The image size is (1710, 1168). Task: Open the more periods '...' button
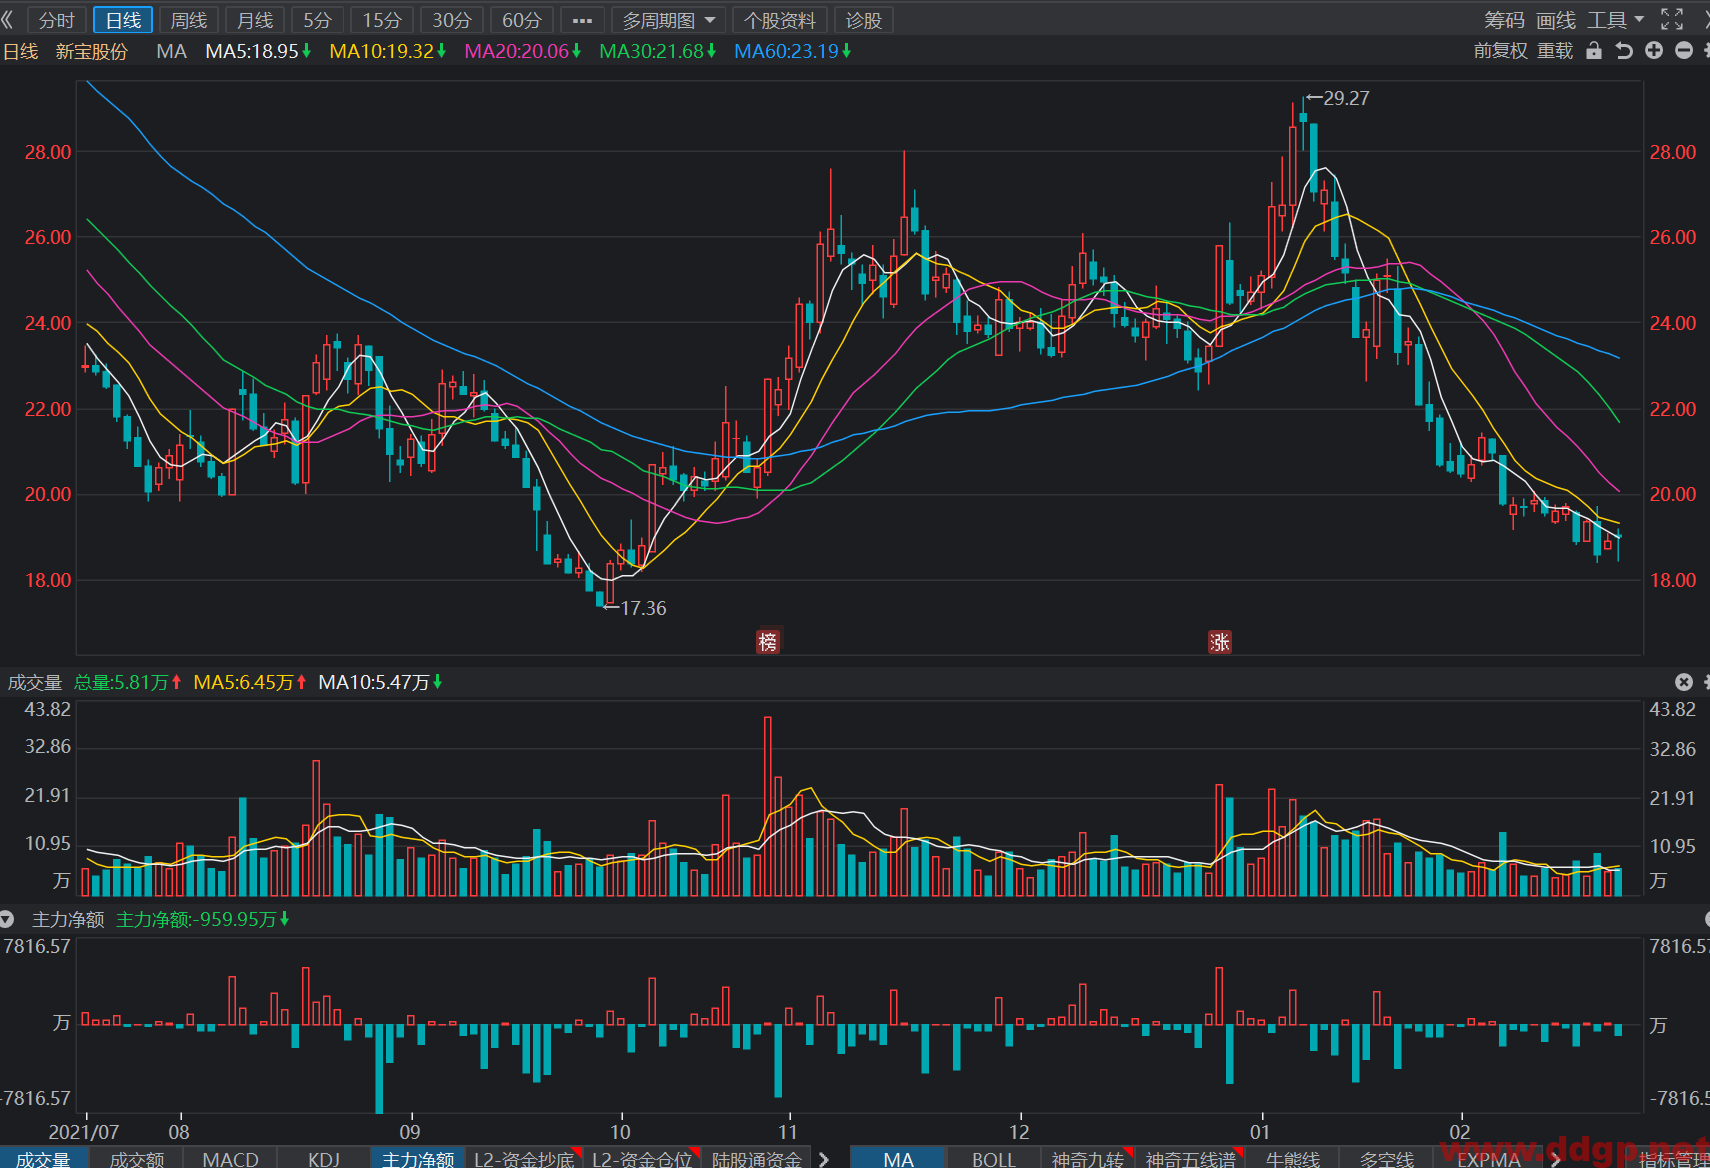pos(582,20)
